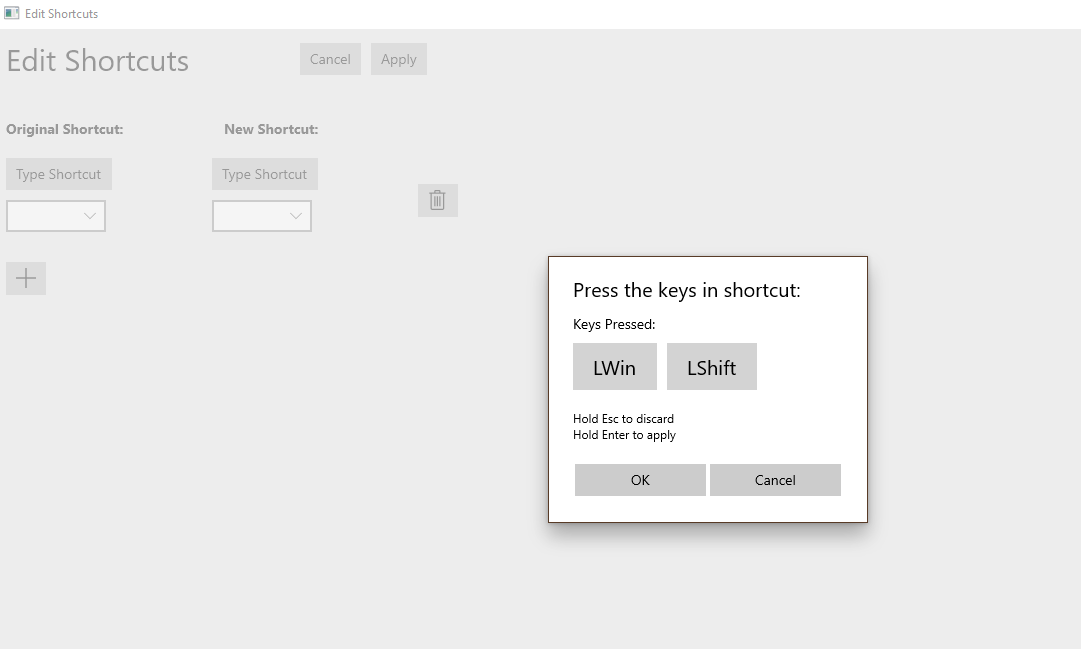Open the New Shortcut dropdown
Image resolution: width=1081 pixels, height=649 pixels.
pyautogui.click(x=261, y=215)
